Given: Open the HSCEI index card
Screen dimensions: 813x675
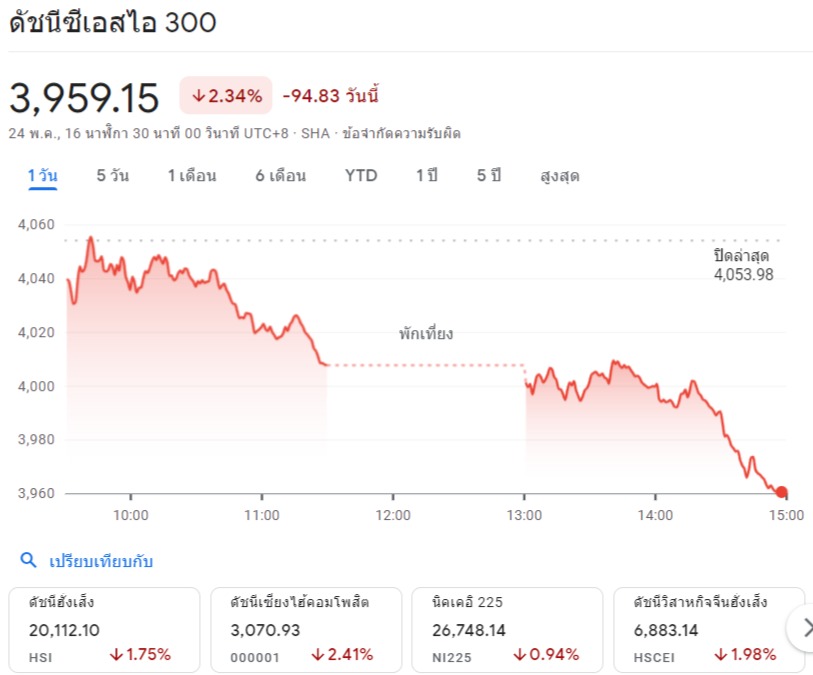Looking at the screenshot, I should [708, 629].
